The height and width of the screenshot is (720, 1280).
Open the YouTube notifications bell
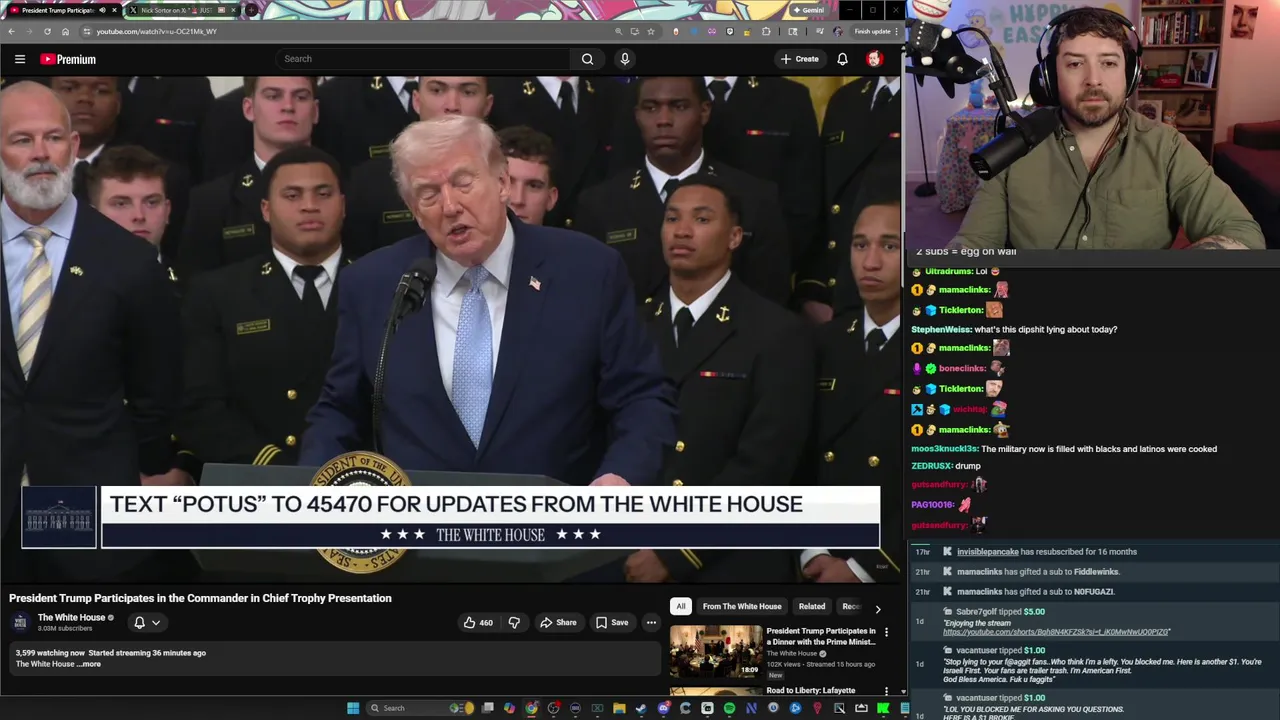(842, 59)
